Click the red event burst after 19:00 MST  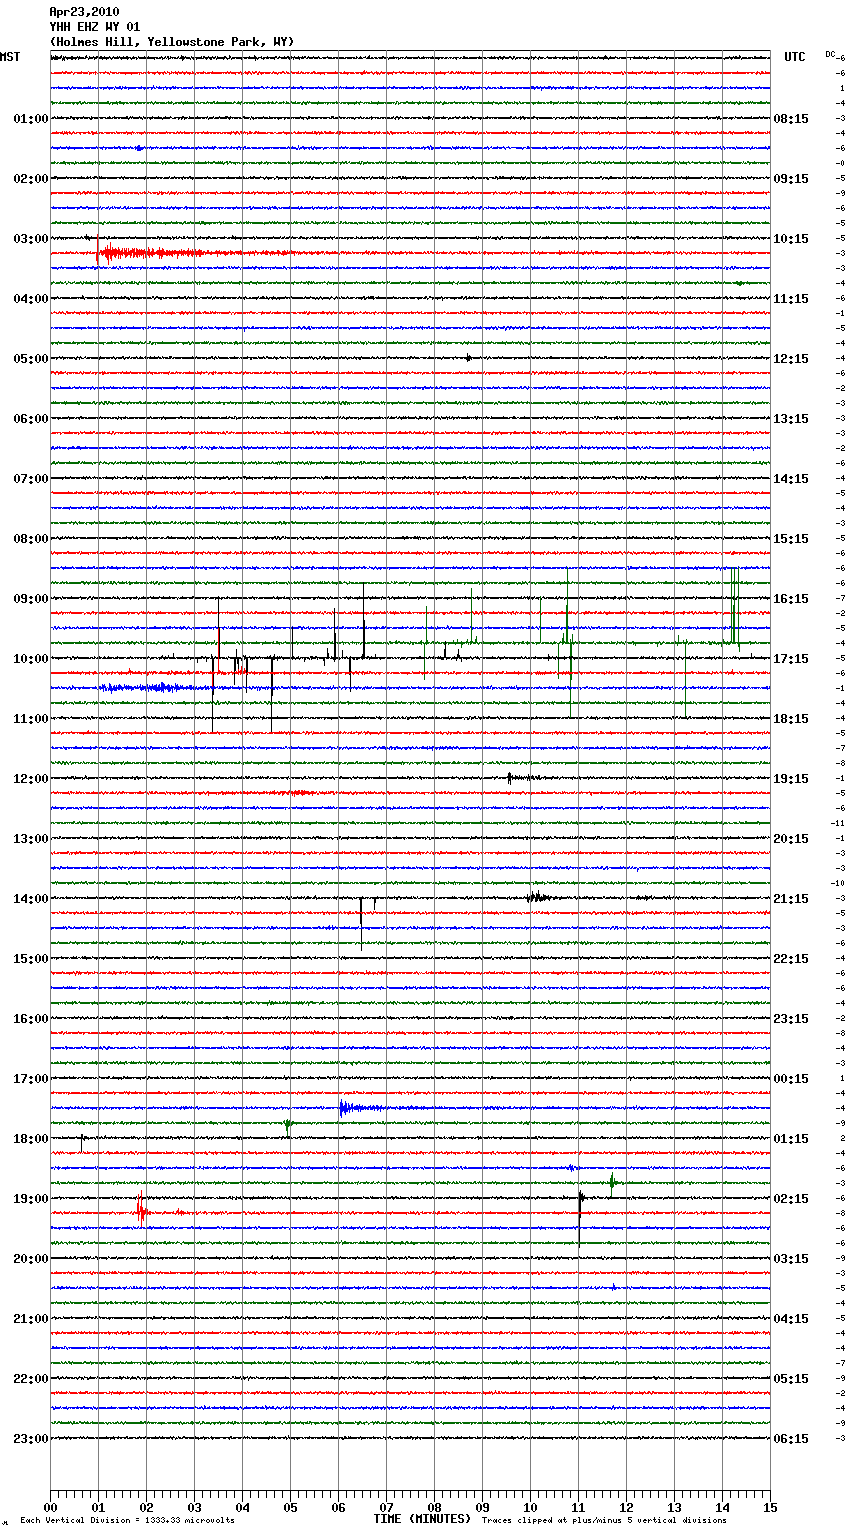click(142, 1211)
